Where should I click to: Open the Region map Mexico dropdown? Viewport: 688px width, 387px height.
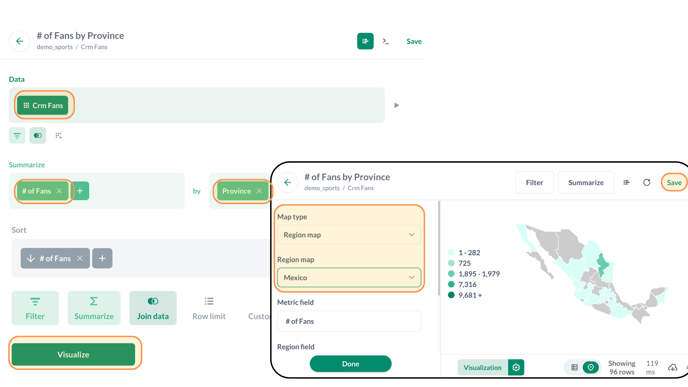click(x=349, y=277)
